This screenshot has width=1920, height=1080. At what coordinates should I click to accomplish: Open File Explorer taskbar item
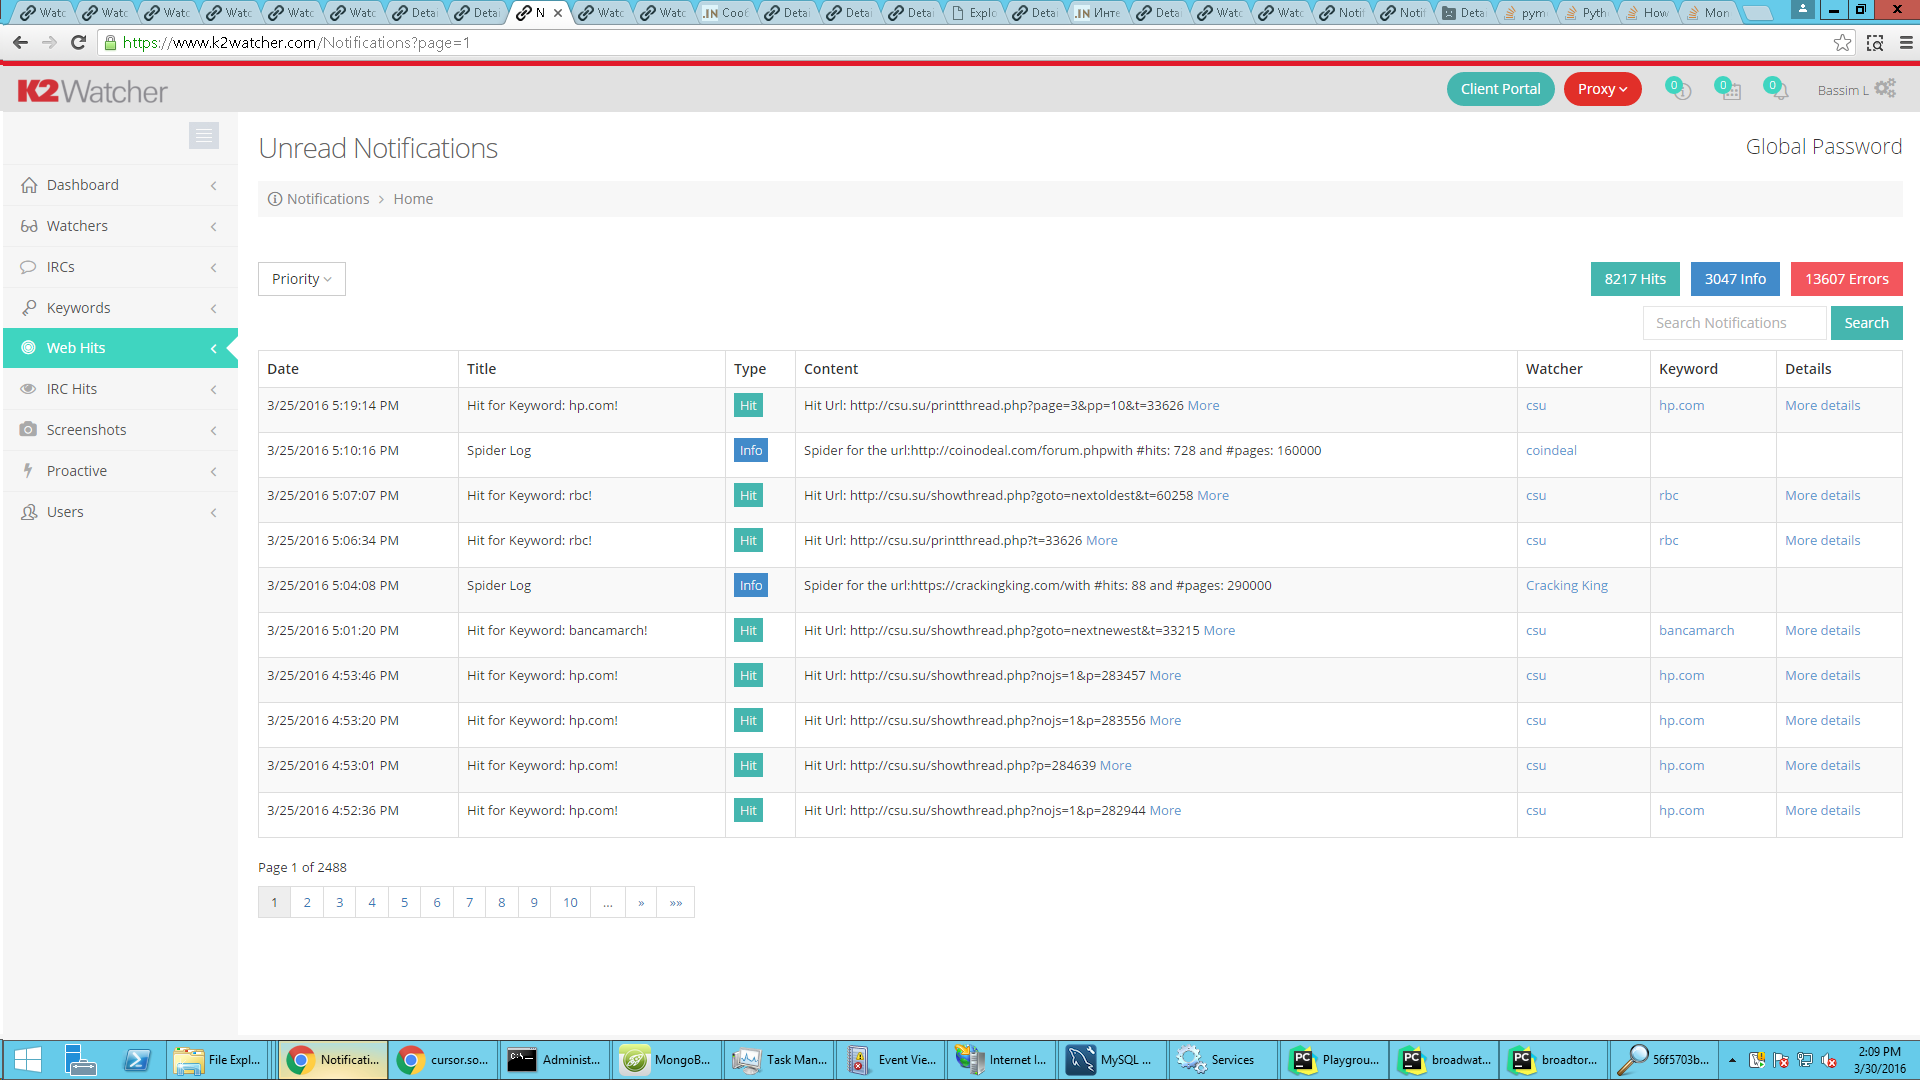(218, 1060)
